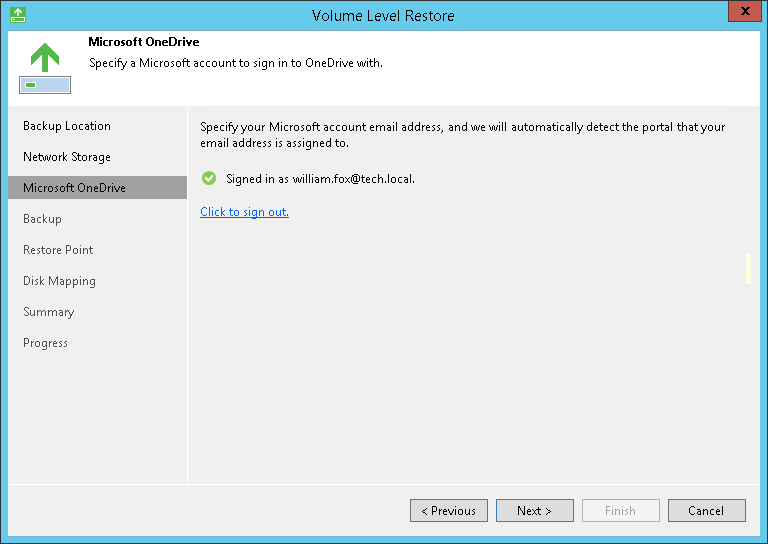
Task: Click the green restore arrow header icon
Action: point(45,68)
